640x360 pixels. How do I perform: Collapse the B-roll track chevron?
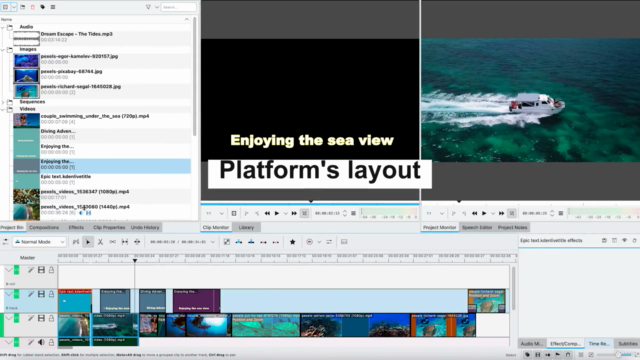coord(8,270)
